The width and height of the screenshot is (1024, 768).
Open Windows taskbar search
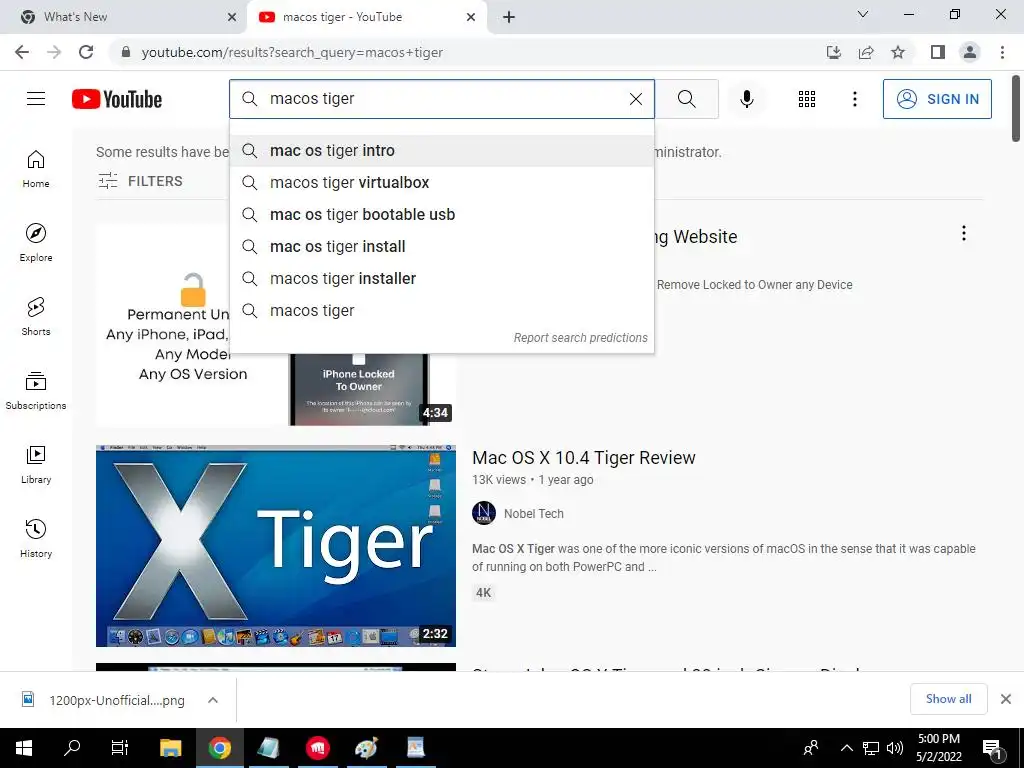click(x=72, y=748)
